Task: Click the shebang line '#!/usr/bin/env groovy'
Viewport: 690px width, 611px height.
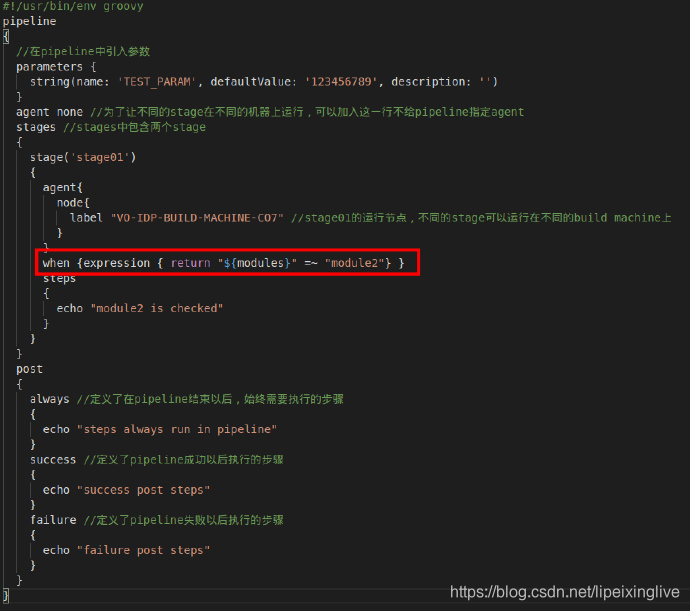Action: [x=73, y=7]
